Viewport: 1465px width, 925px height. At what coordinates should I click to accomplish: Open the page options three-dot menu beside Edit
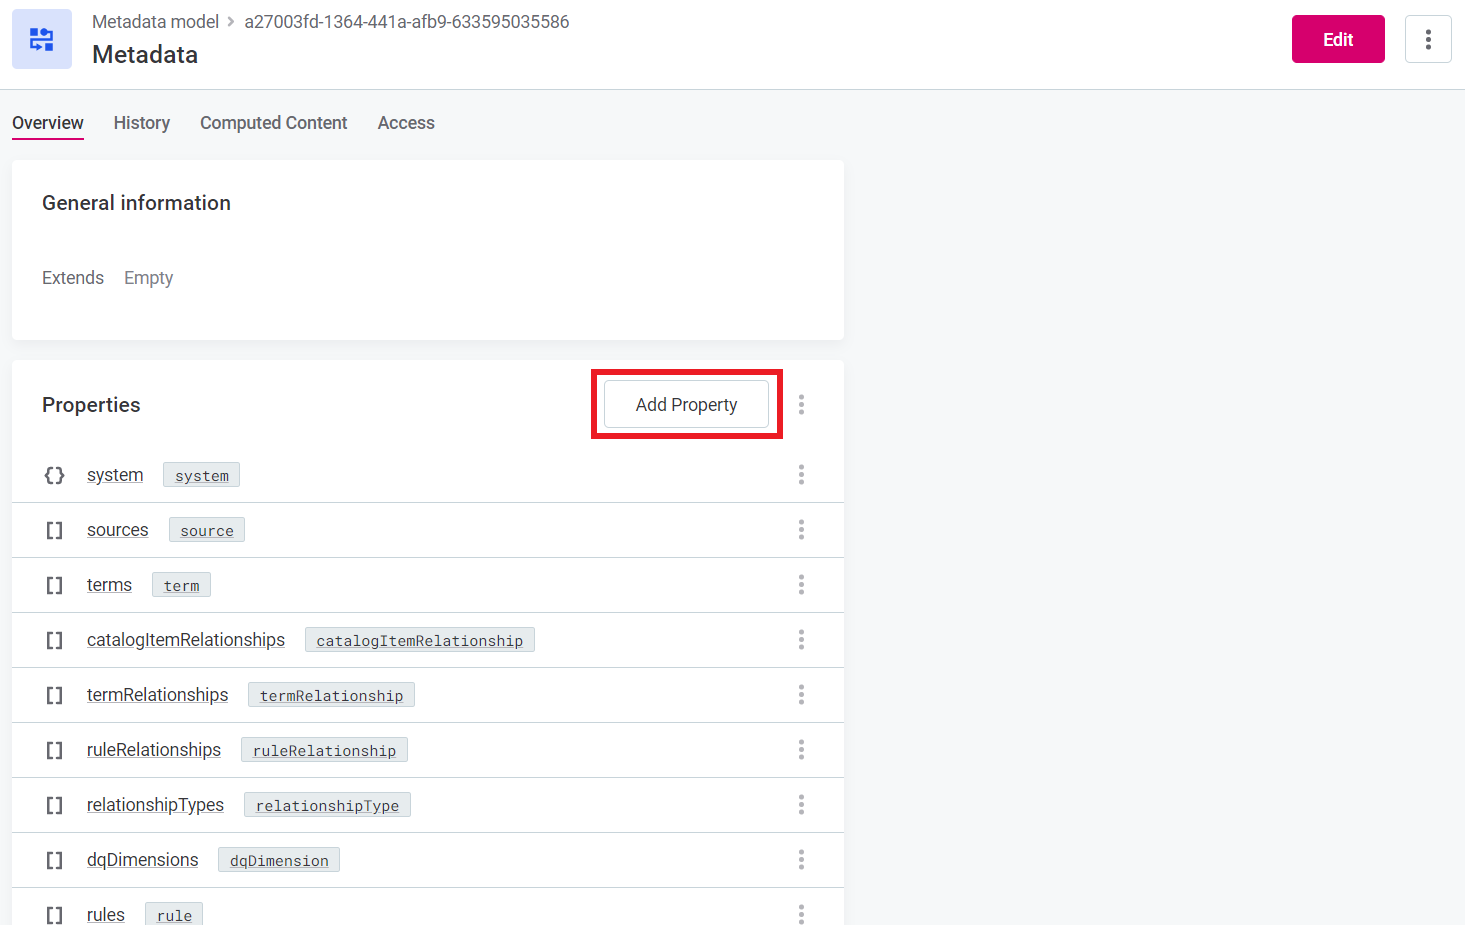click(x=1427, y=39)
